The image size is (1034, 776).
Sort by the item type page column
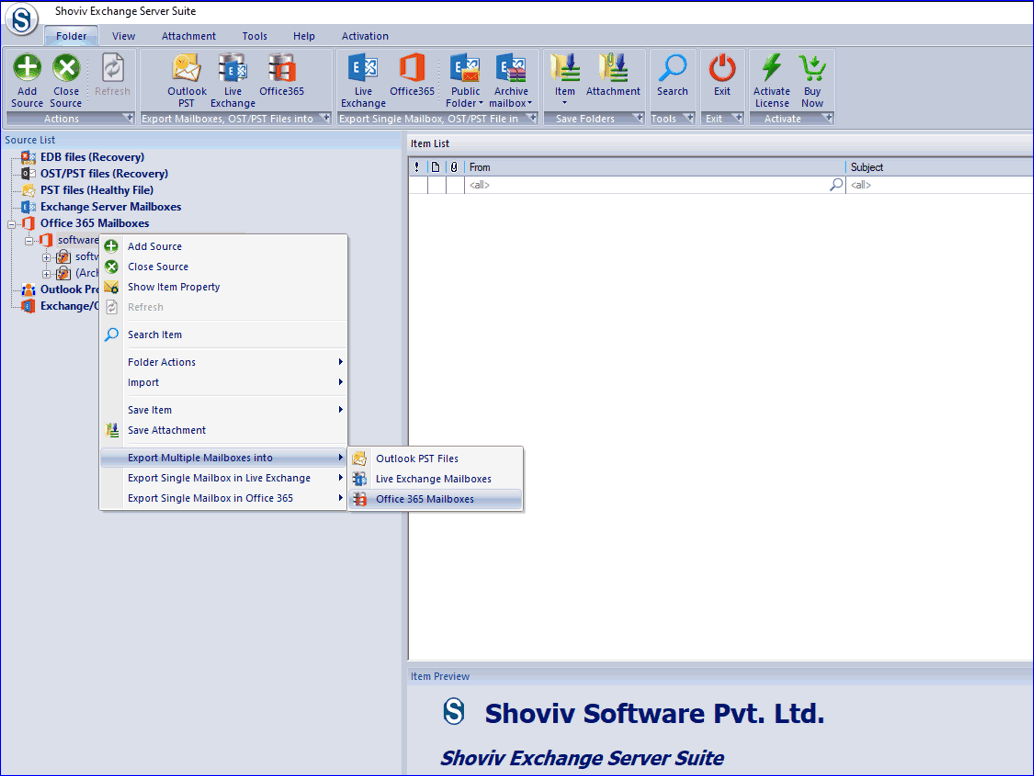[435, 167]
